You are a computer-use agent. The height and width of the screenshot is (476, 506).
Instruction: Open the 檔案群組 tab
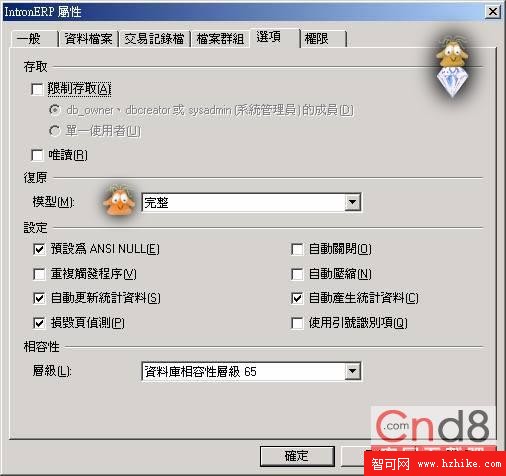220,39
